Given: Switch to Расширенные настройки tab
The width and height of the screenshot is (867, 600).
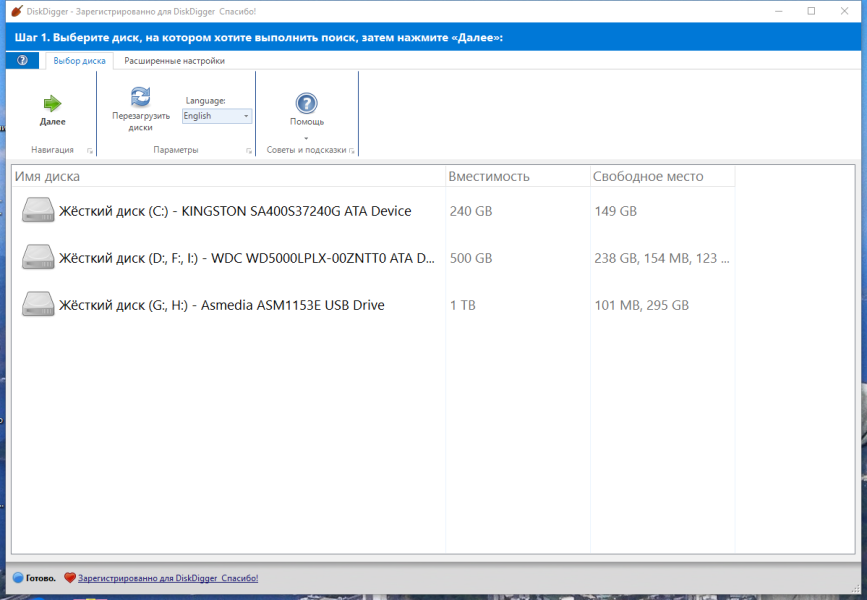Looking at the screenshot, I should click(174, 61).
